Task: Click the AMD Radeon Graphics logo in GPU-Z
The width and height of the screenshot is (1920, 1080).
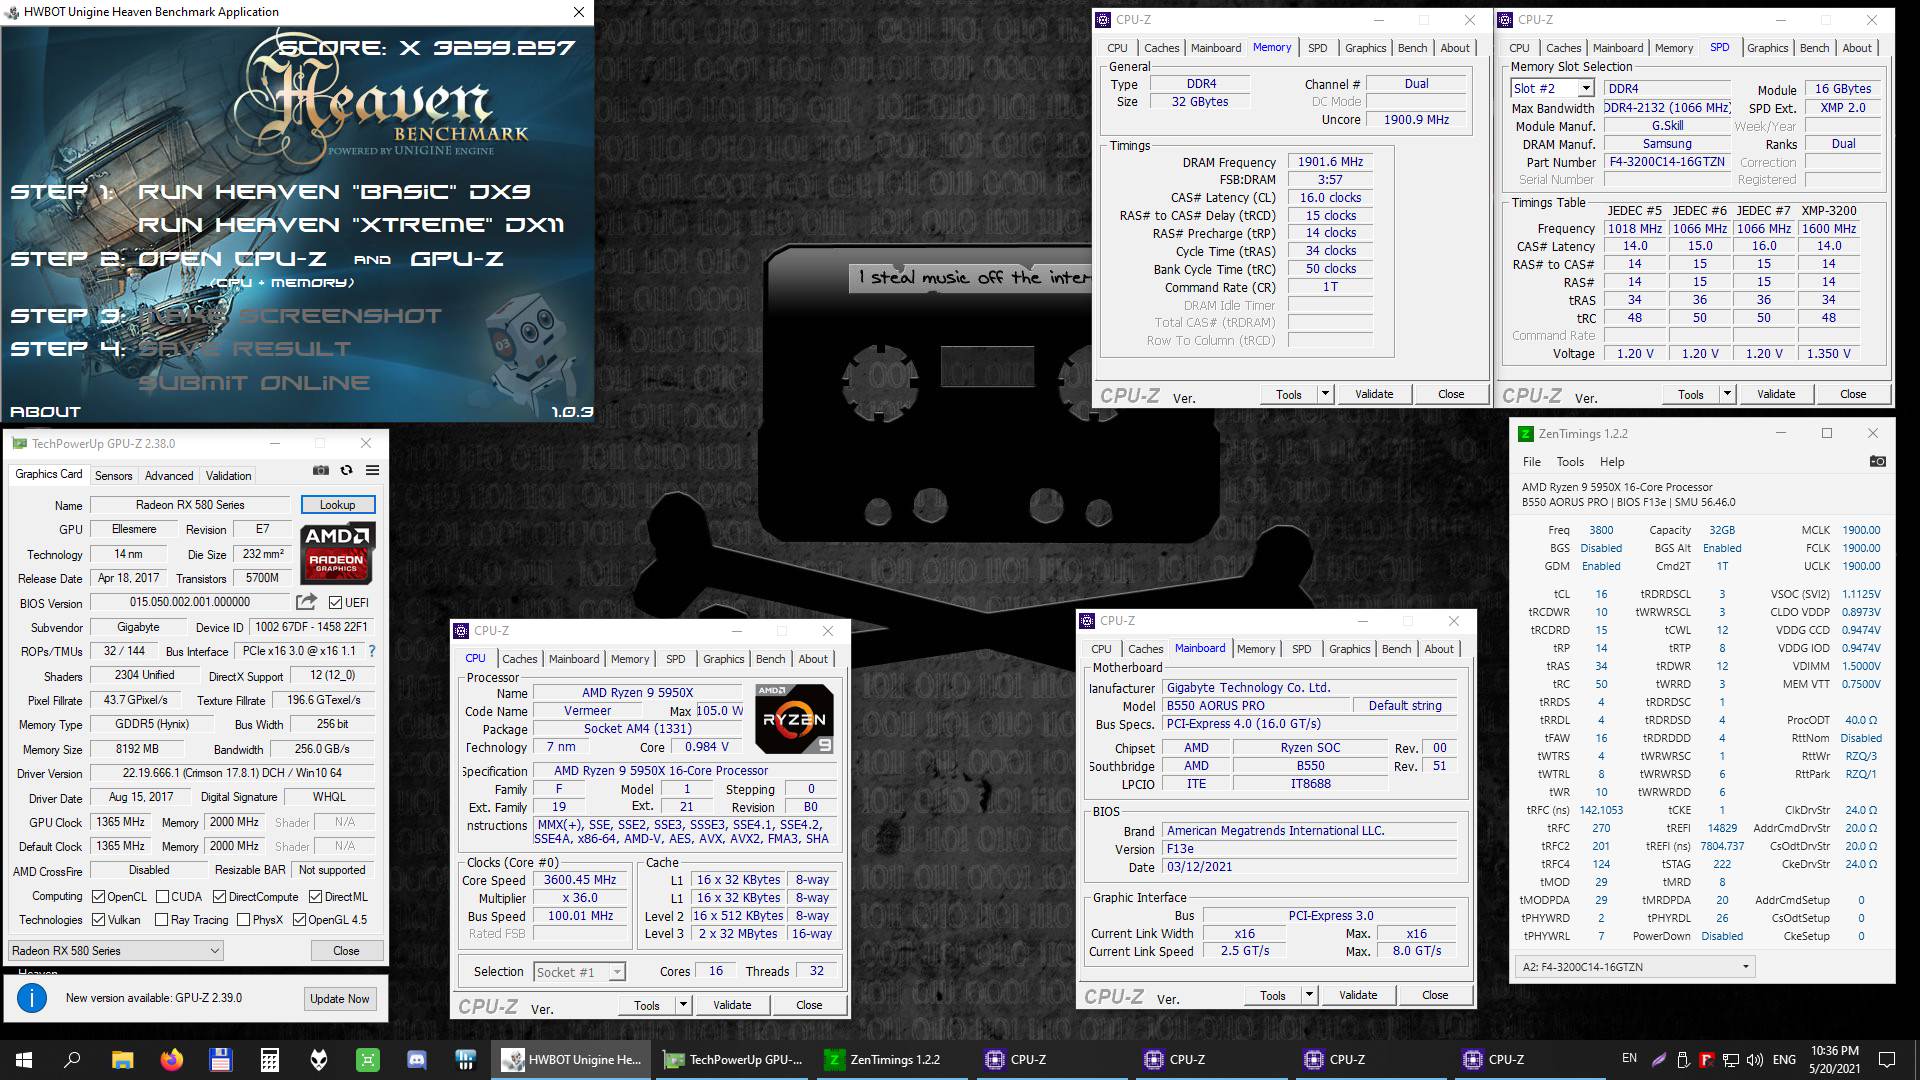Action: pos(337,553)
